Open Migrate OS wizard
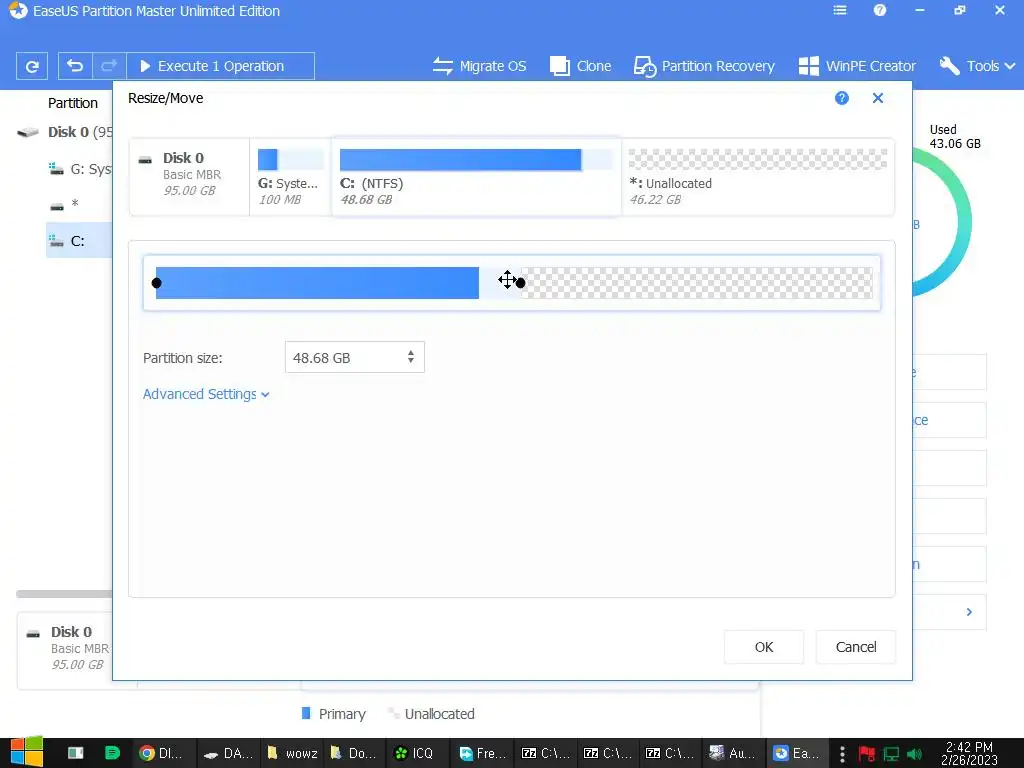The height and width of the screenshot is (768, 1024). pyautogui.click(x=479, y=66)
